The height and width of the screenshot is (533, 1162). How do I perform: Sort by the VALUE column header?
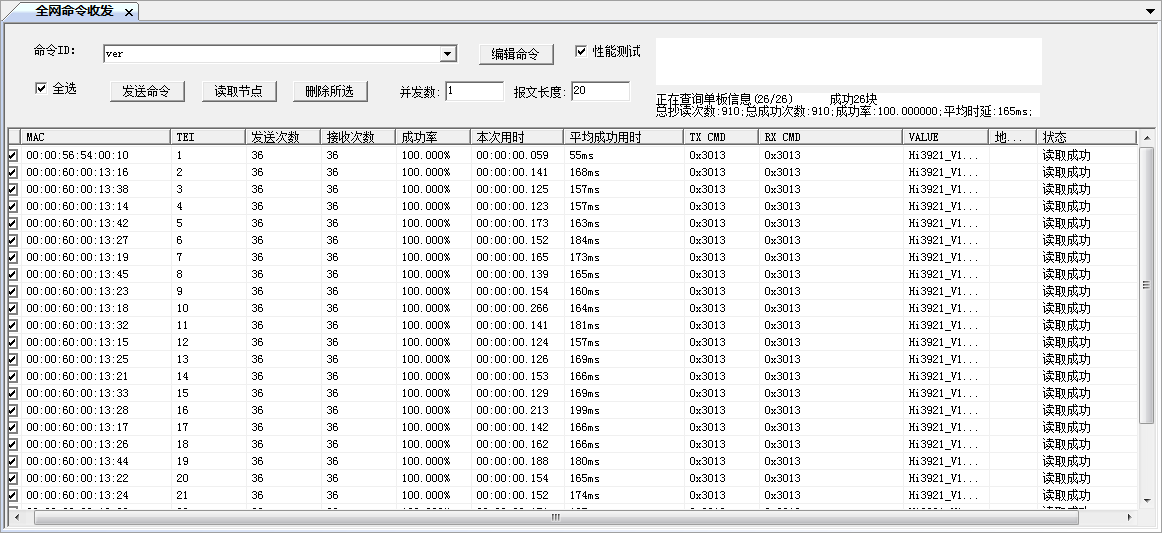pyautogui.click(x=946, y=137)
